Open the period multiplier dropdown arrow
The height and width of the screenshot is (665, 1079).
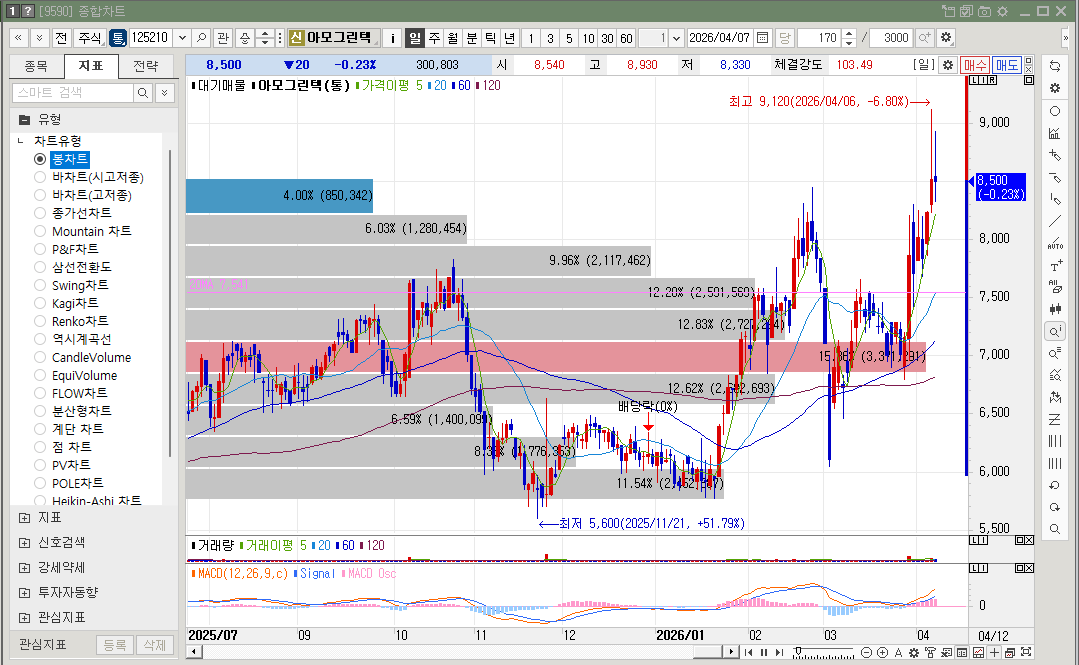(x=676, y=38)
